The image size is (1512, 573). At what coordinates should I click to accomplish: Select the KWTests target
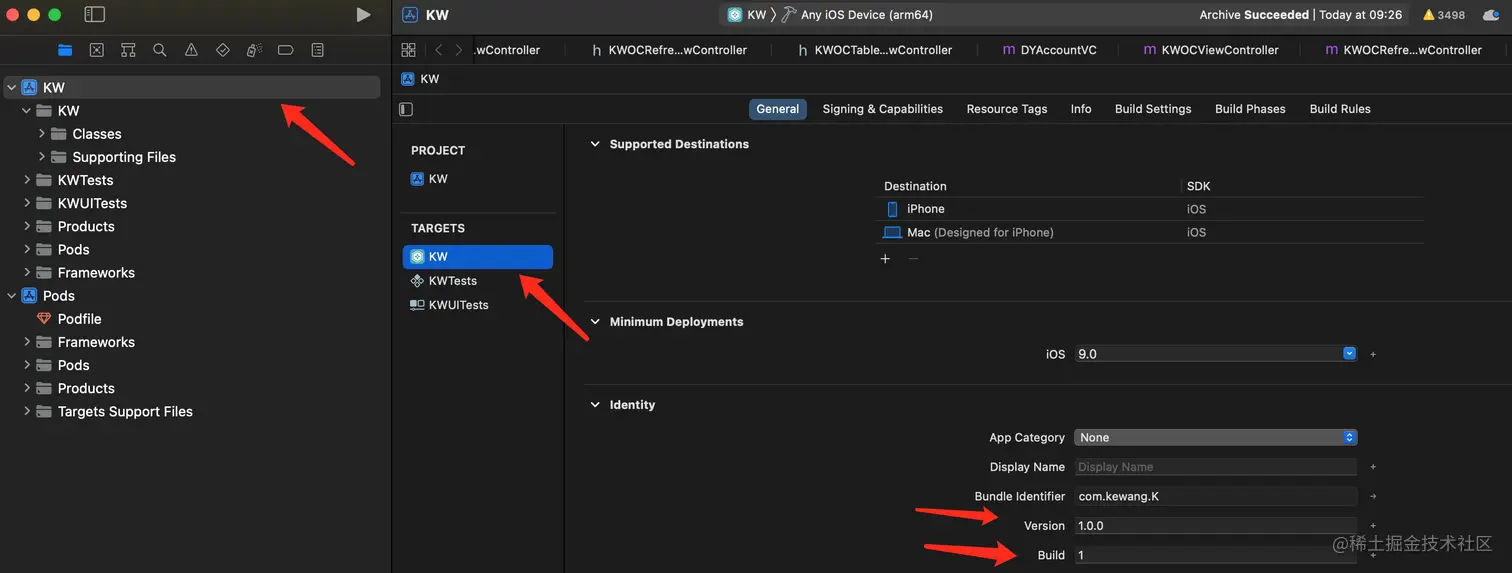(x=452, y=281)
